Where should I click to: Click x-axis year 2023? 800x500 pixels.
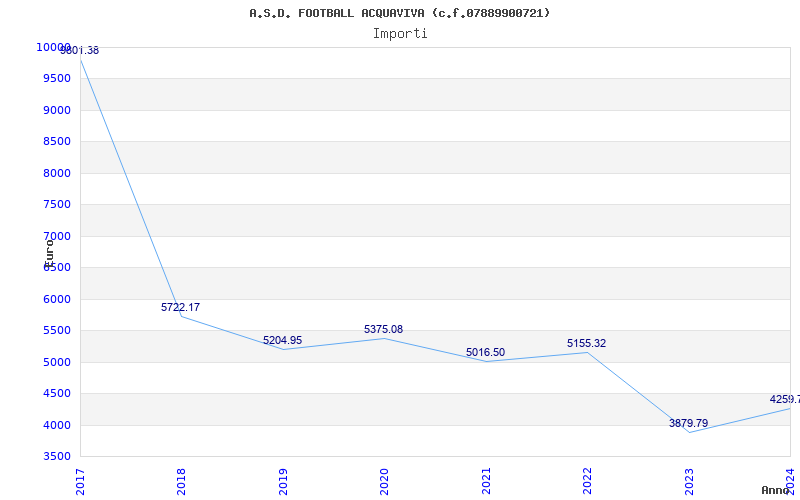click(x=689, y=481)
